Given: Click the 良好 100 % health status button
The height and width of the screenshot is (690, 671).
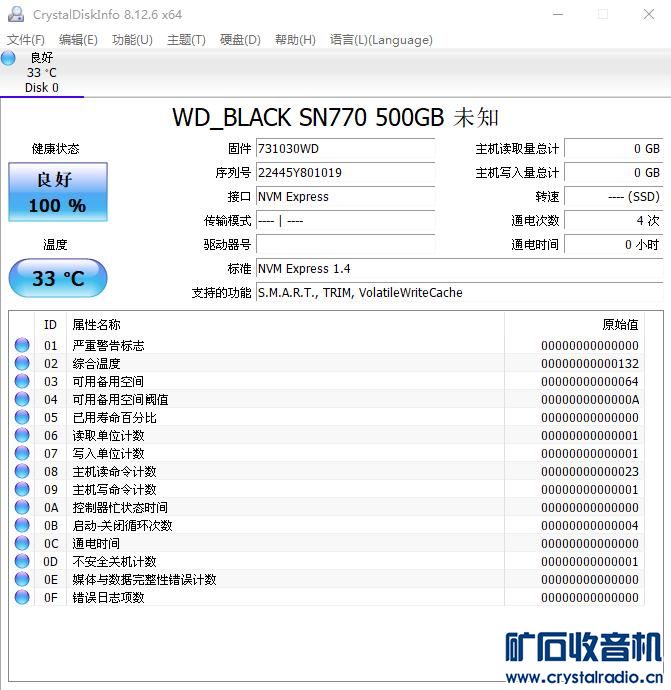Looking at the screenshot, I should (58, 192).
